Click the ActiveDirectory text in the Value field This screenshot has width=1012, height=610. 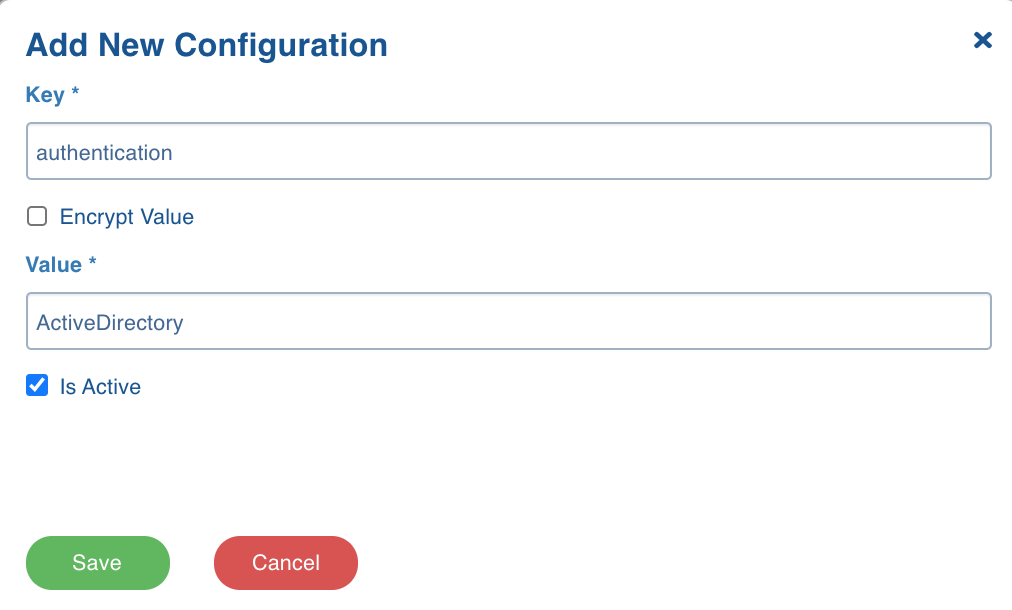110,323
